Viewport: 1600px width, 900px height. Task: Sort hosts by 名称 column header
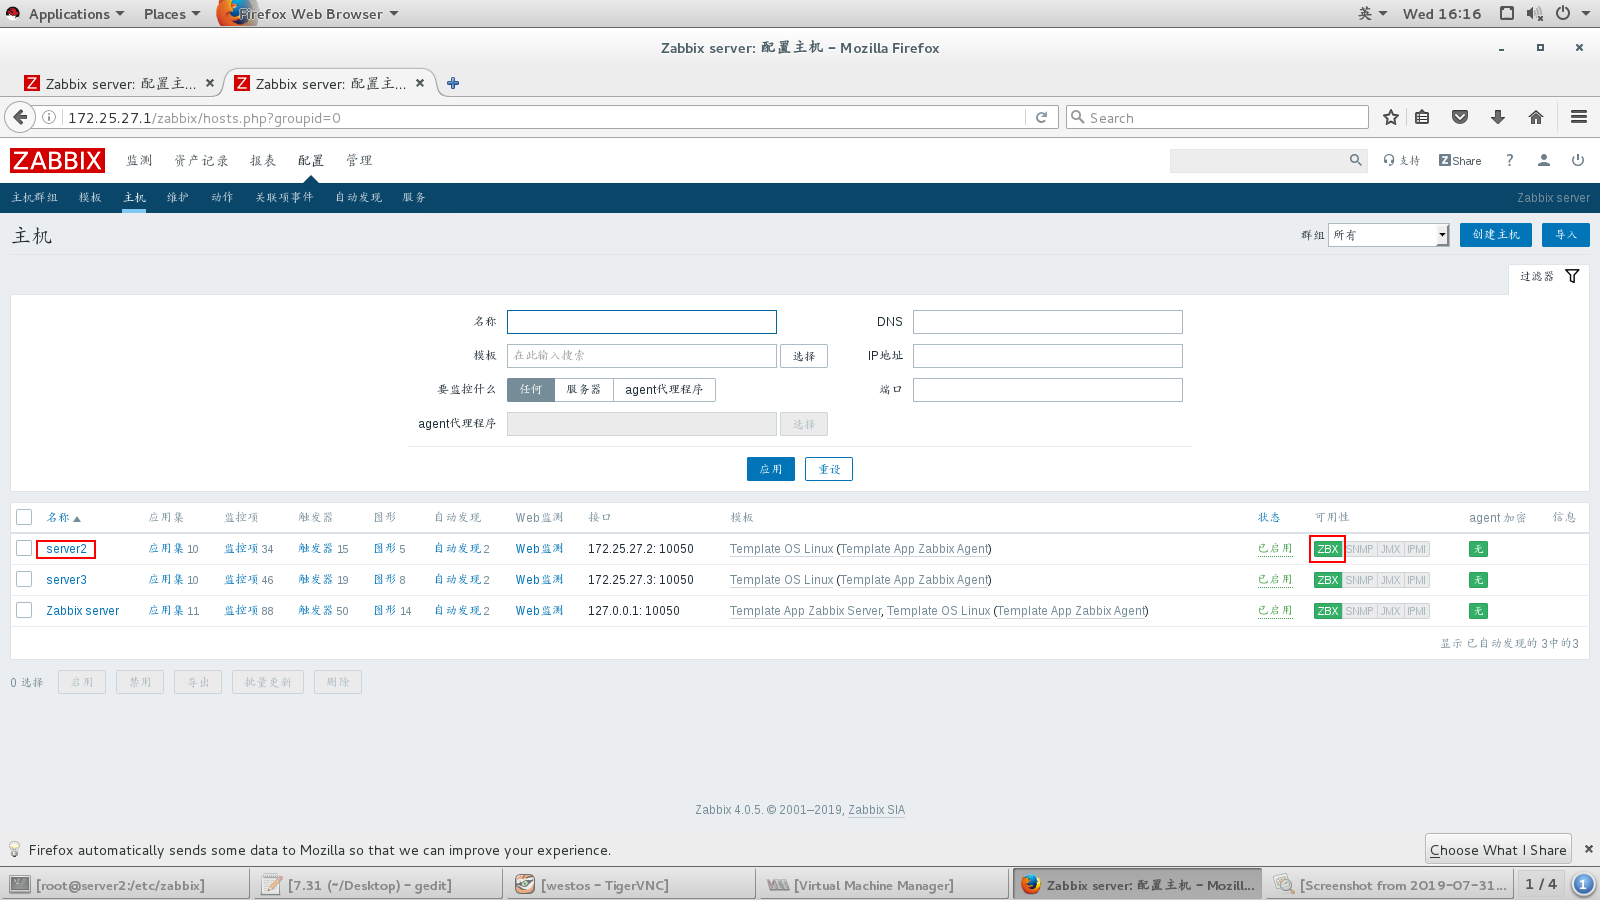(63, 517)
